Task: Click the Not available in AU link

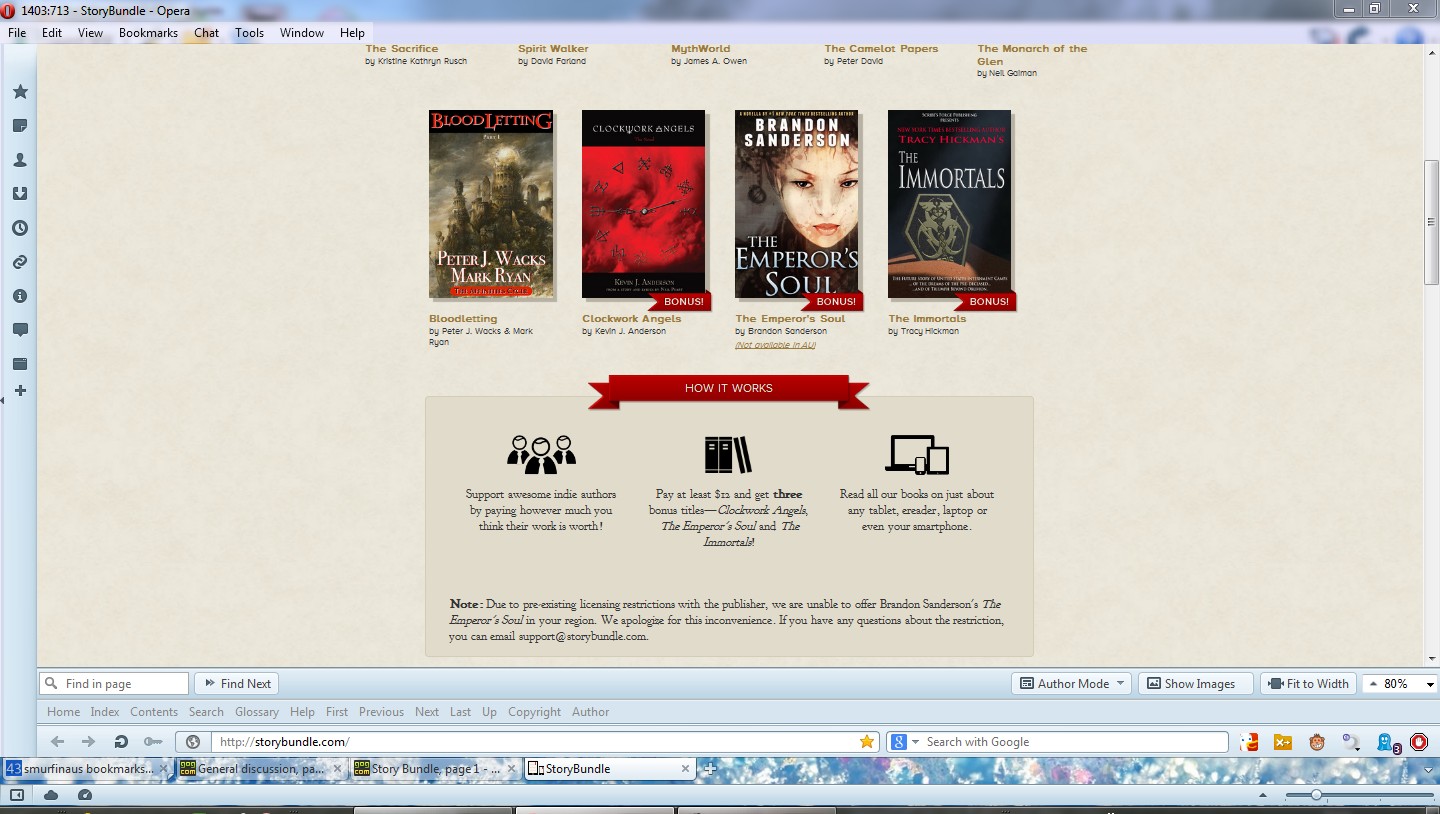Action: pyautogui.click(x=775, y=345)
